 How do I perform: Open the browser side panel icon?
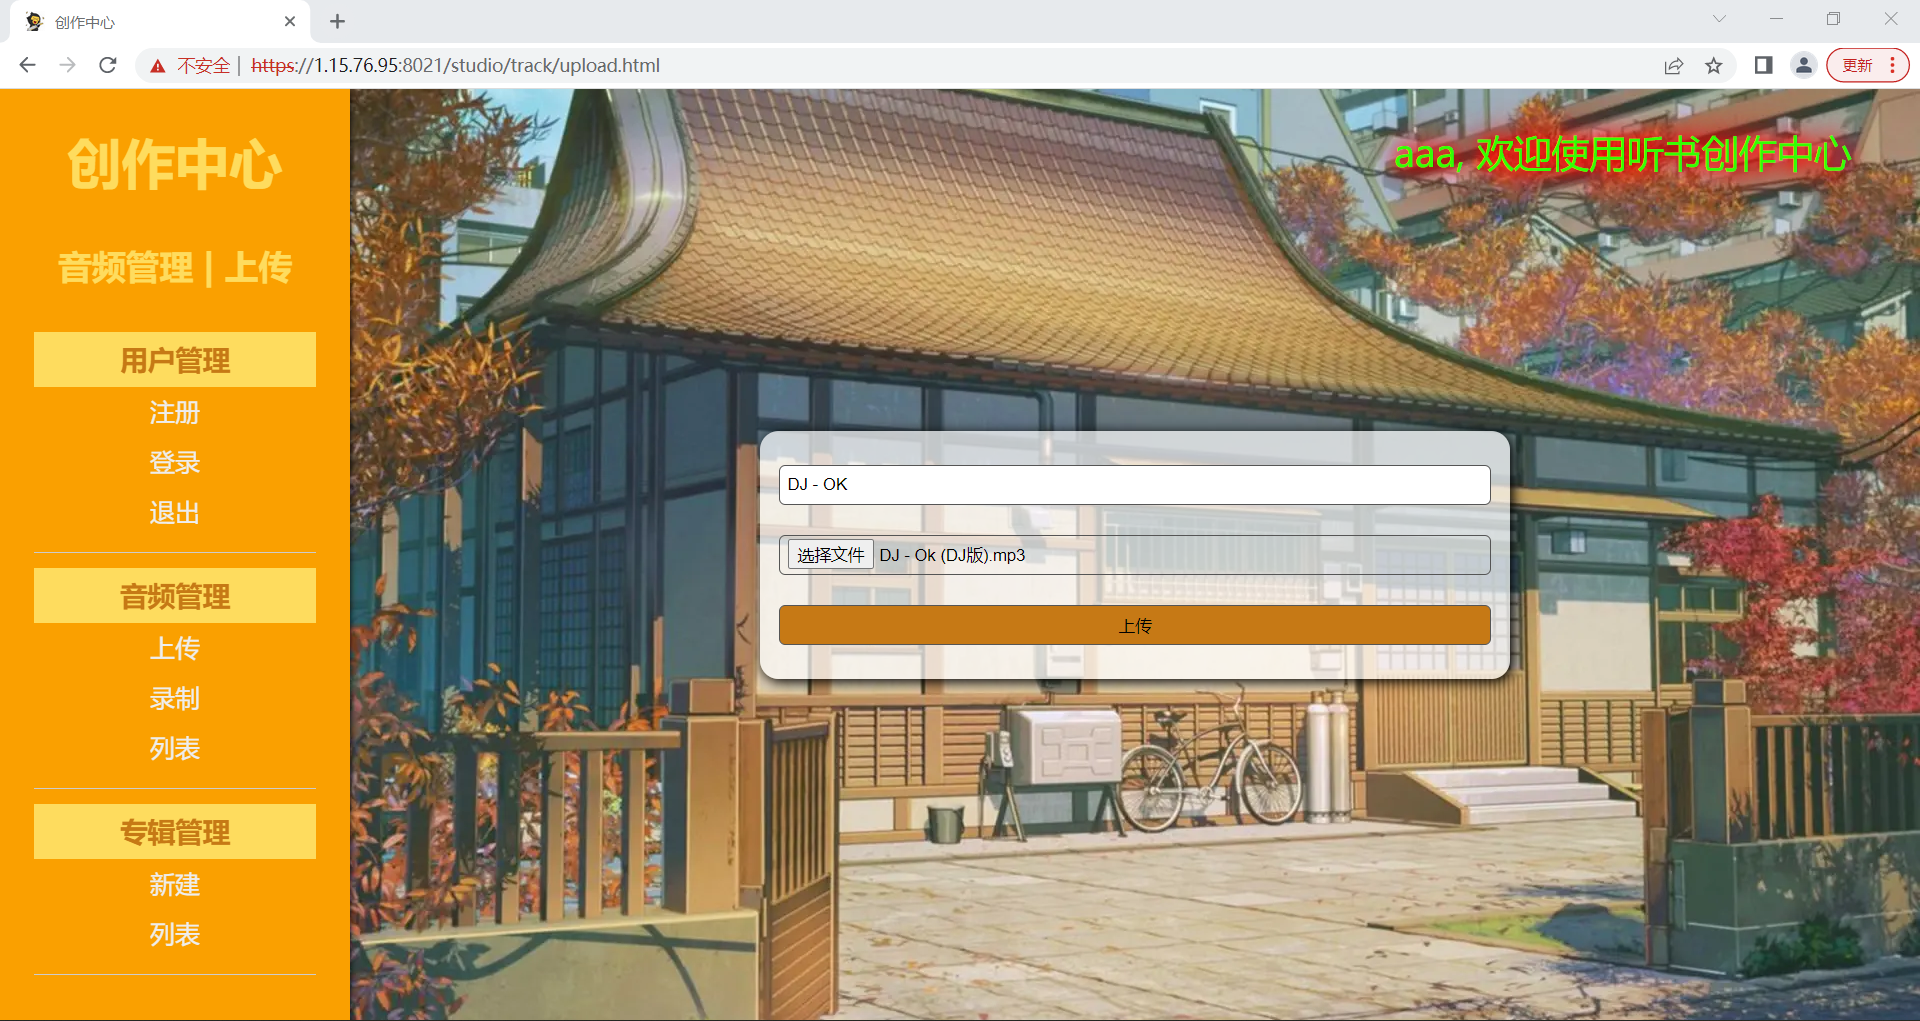point(1763,65)
